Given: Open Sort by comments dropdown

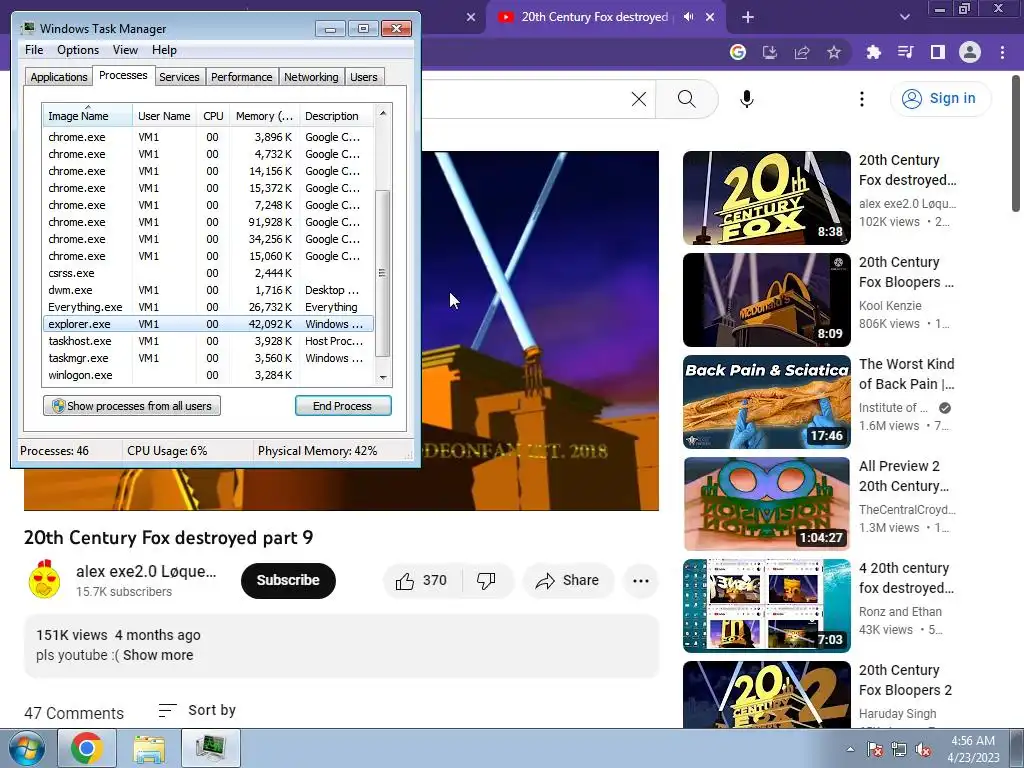Looking at the screenshot, I should (197, 711).
